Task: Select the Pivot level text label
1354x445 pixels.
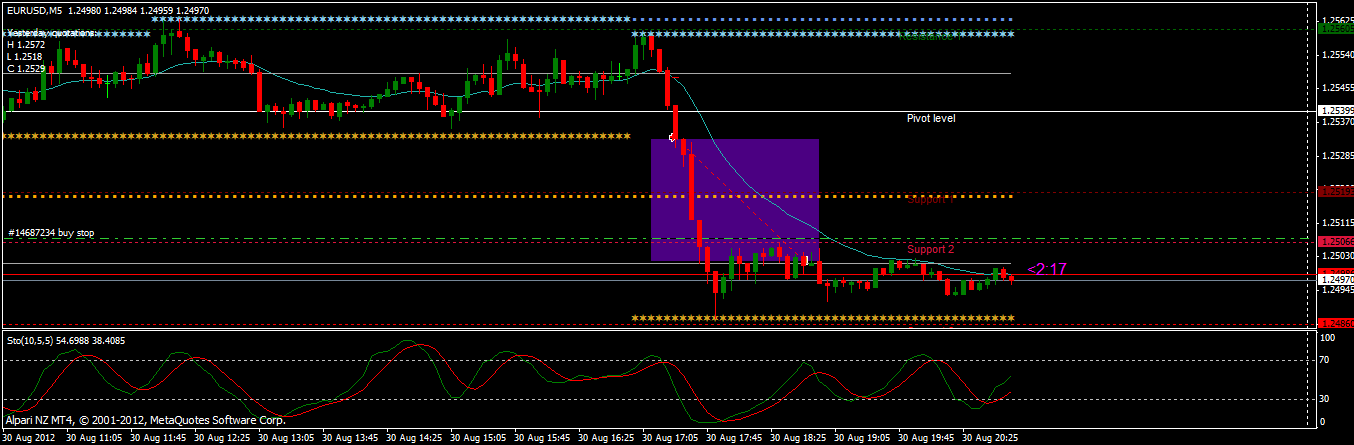Action: [x=930, y=118]
